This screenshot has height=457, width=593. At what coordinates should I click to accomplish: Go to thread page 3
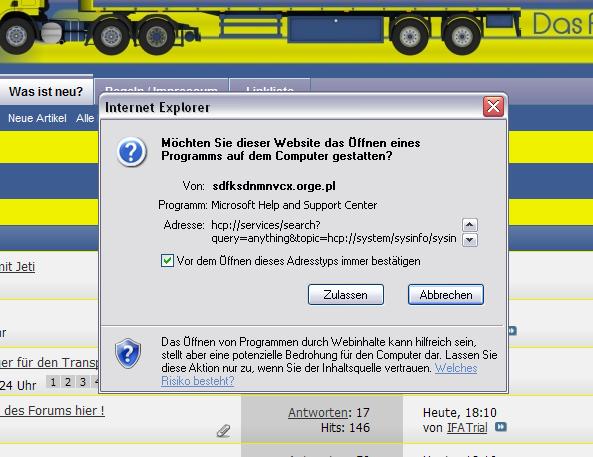tap(82, 382)
